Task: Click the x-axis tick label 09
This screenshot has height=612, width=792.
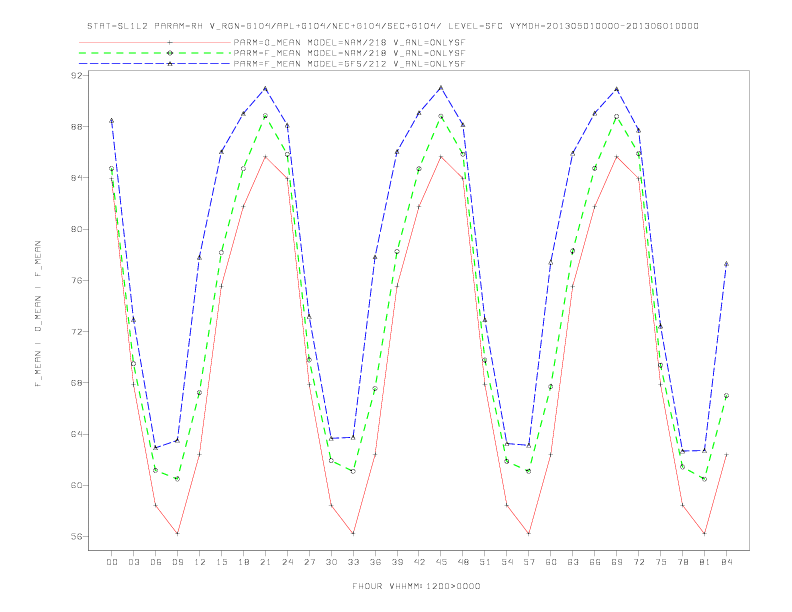Action: (177, 562)
